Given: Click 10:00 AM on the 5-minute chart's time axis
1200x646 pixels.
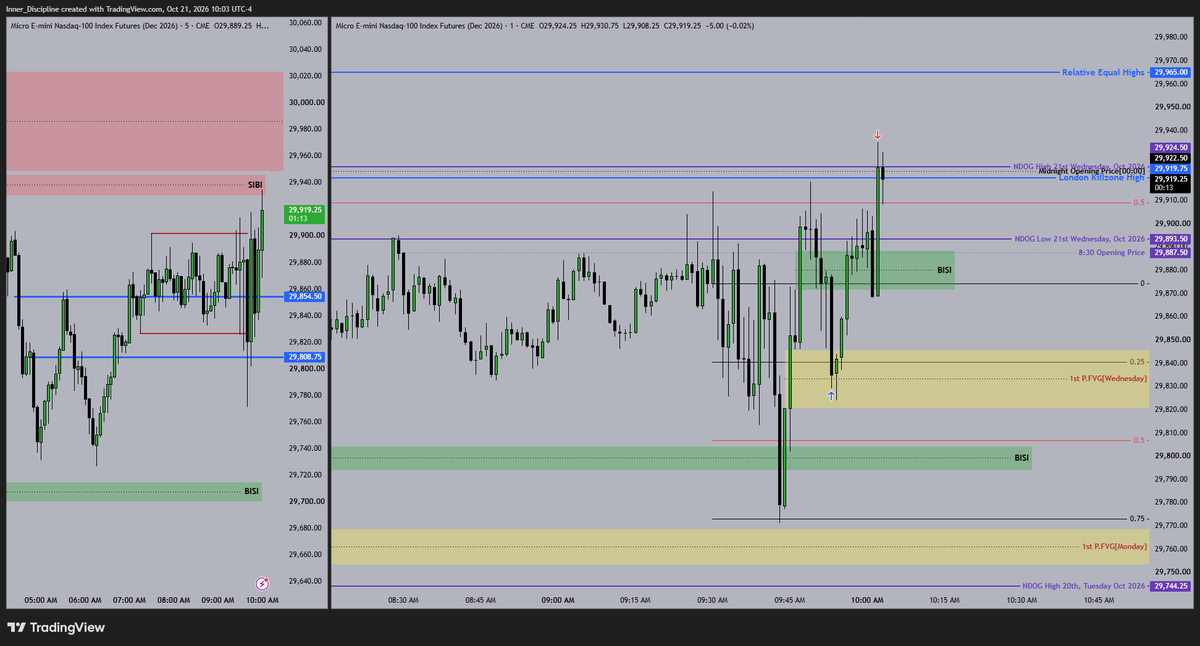Looking at the screenshot, I should tap(260, 600).
